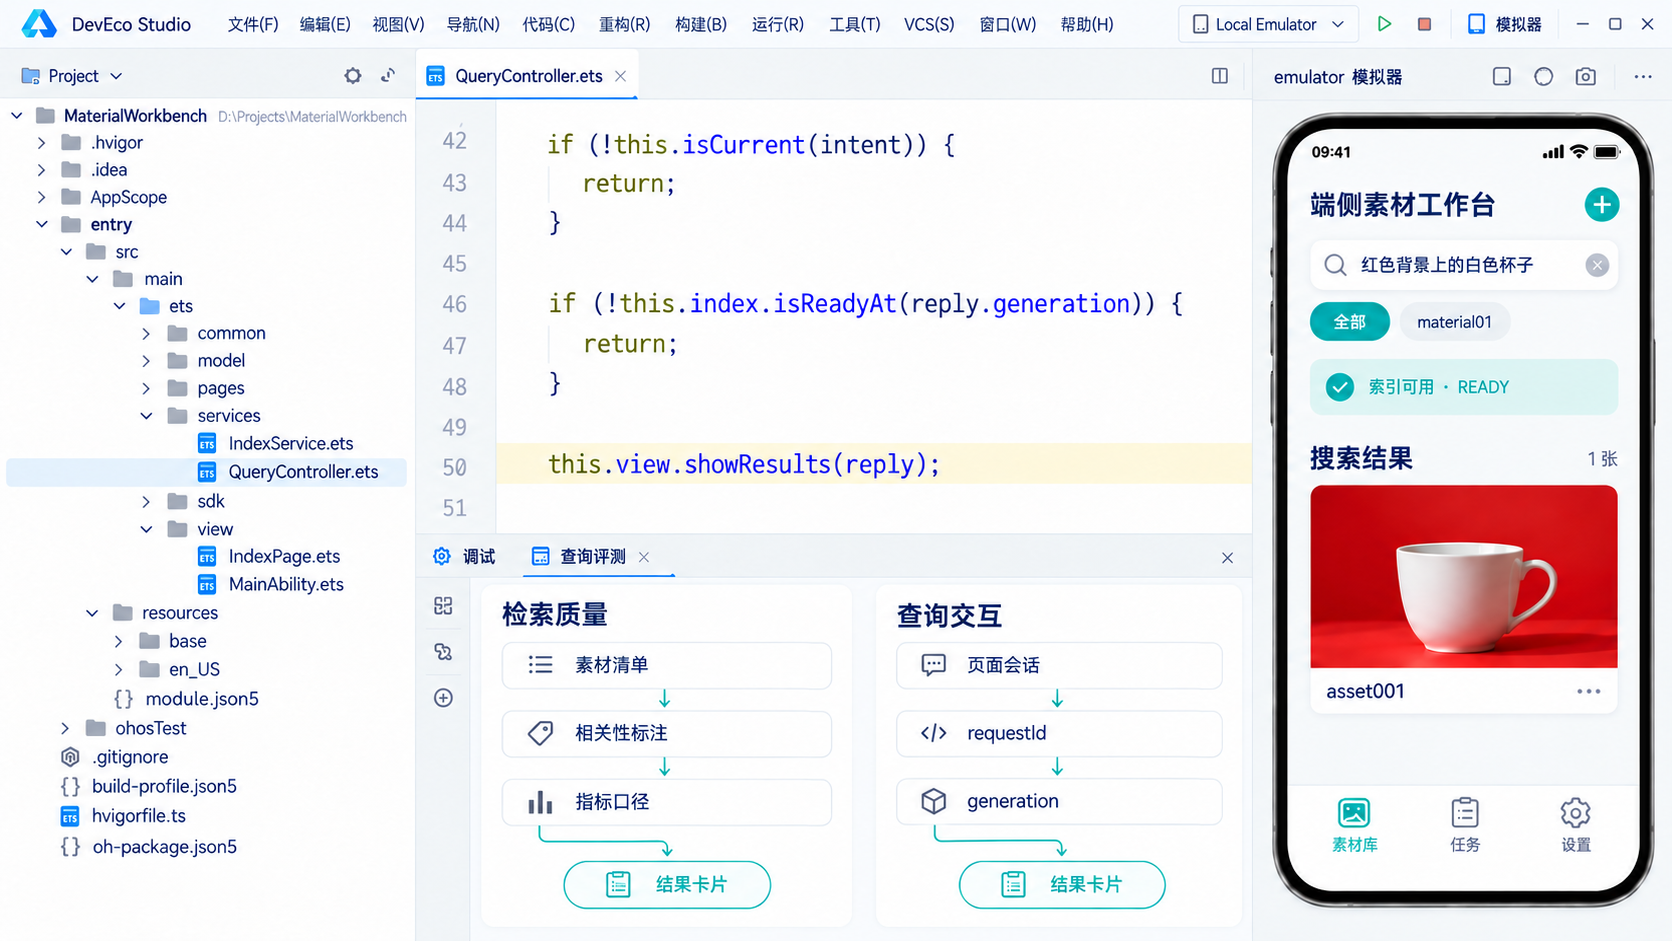This screenshot has height=941, width=1672.
Task: Expand the common folder
Action: 146,333
